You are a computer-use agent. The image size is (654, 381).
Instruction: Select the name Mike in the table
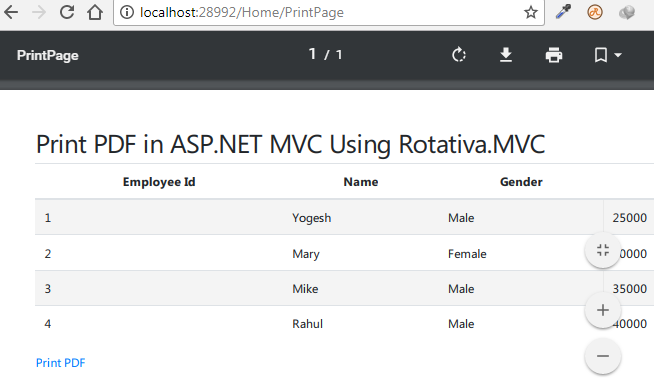[305, 289]
